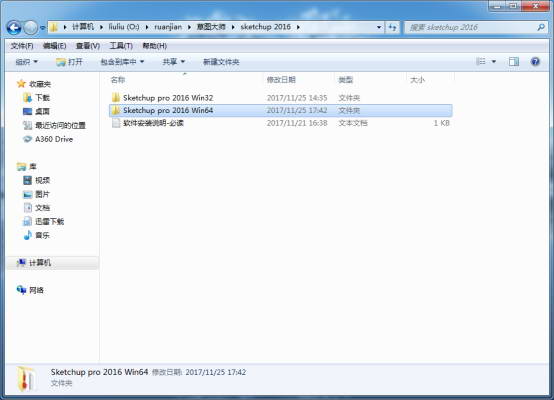Open the 工具(T) menu

(121, 46)
